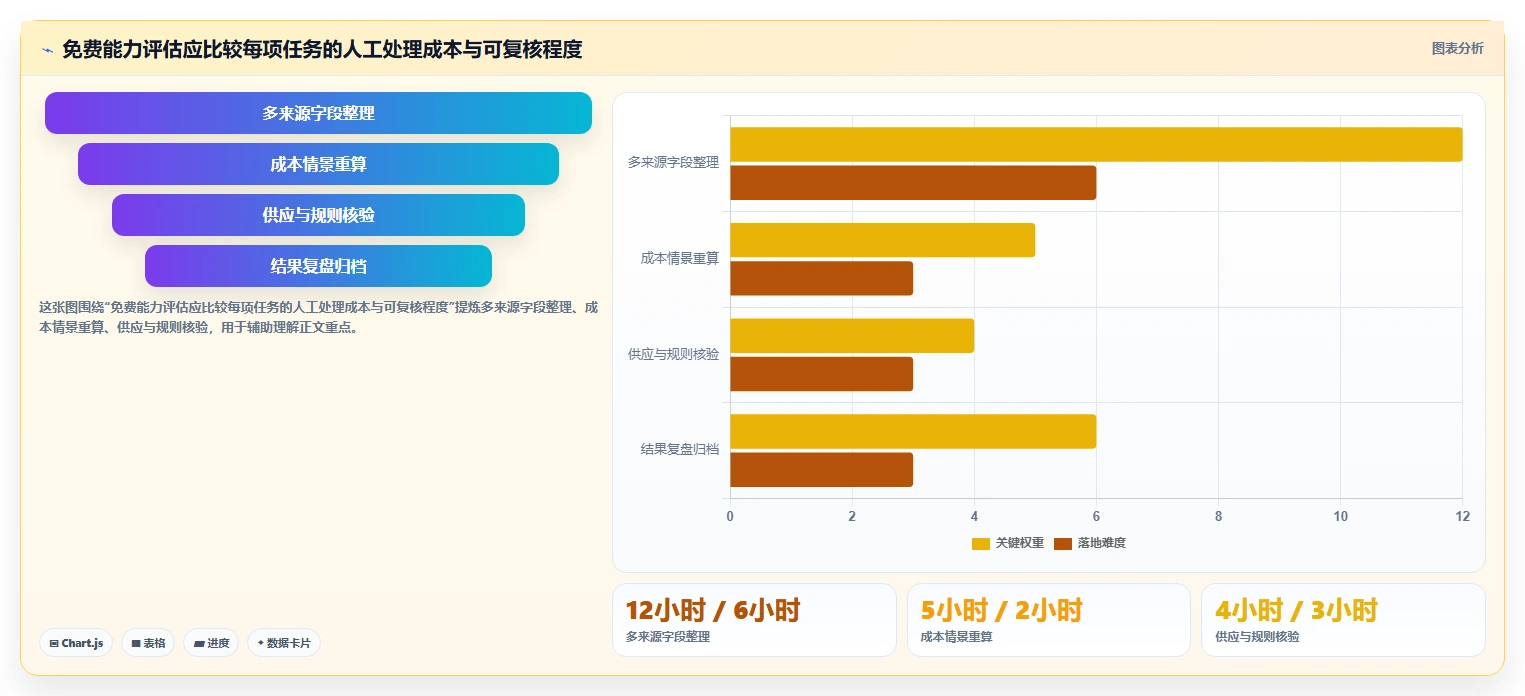Click the 进度 tag chip
This screenshot has height=696, width=1525.
211,643
